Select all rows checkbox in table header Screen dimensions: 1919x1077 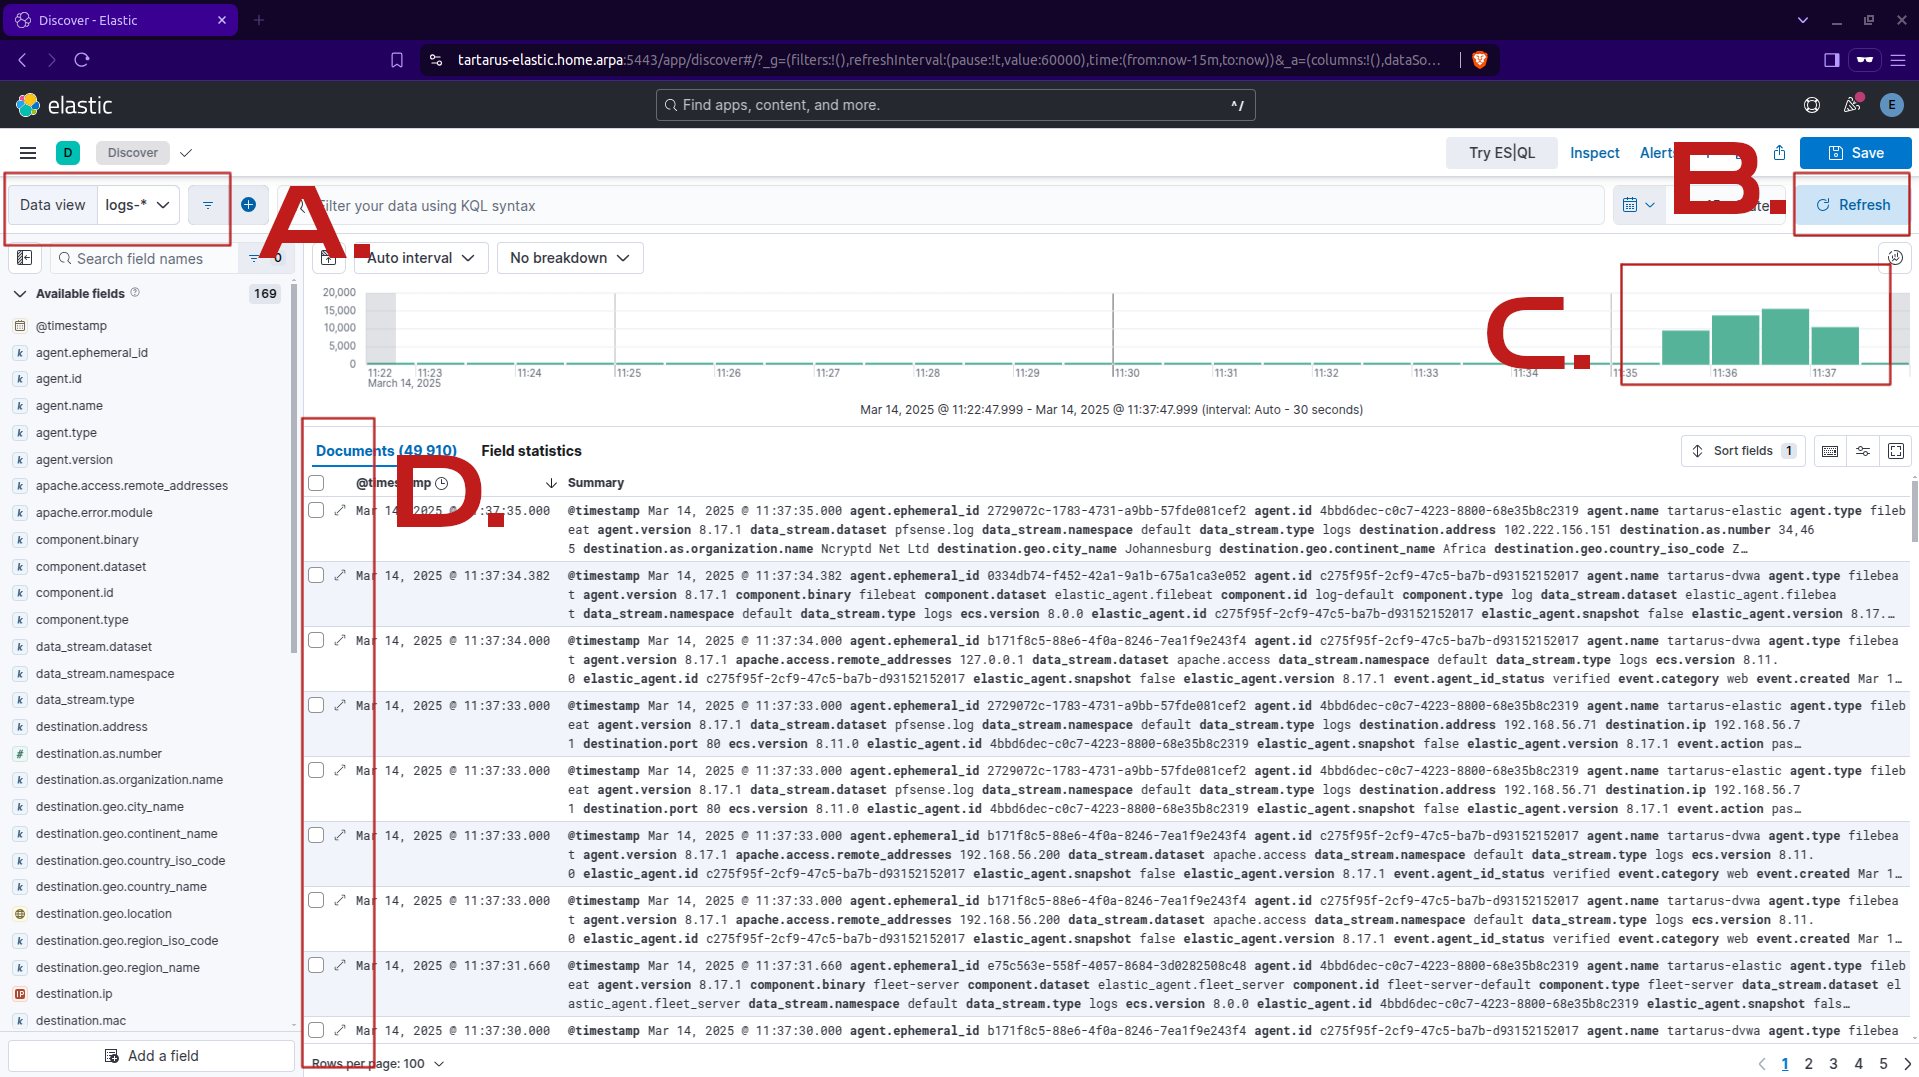316,483
